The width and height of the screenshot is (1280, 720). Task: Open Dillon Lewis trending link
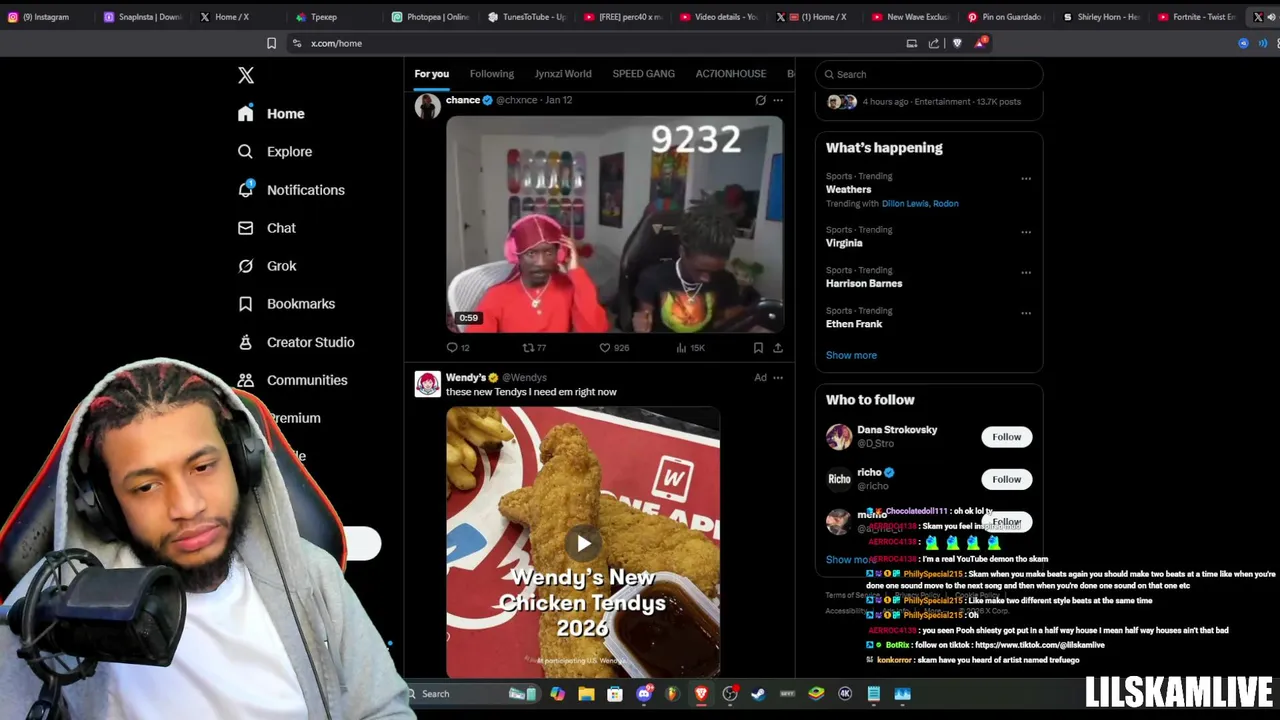[905, 204]
